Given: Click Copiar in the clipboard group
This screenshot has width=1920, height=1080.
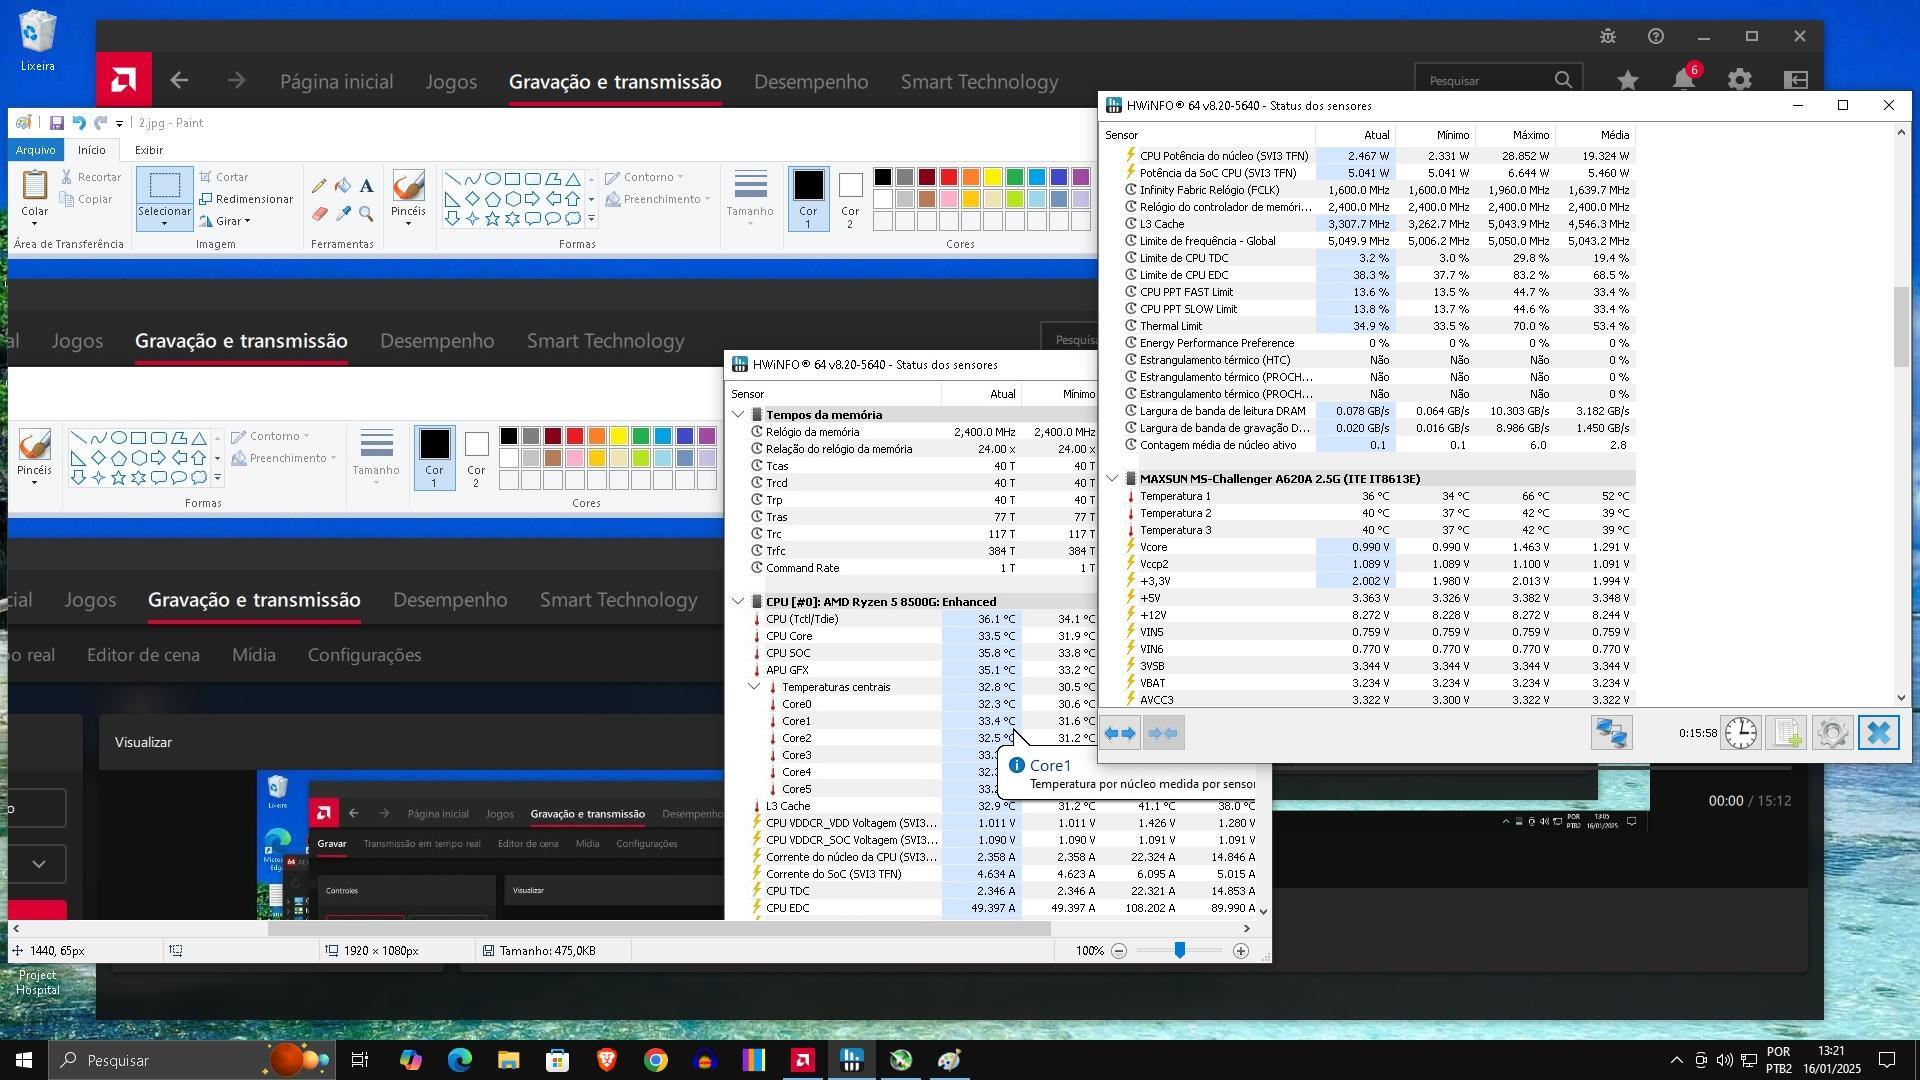Looking at the screenshot, I should click(x=86, y=199).
